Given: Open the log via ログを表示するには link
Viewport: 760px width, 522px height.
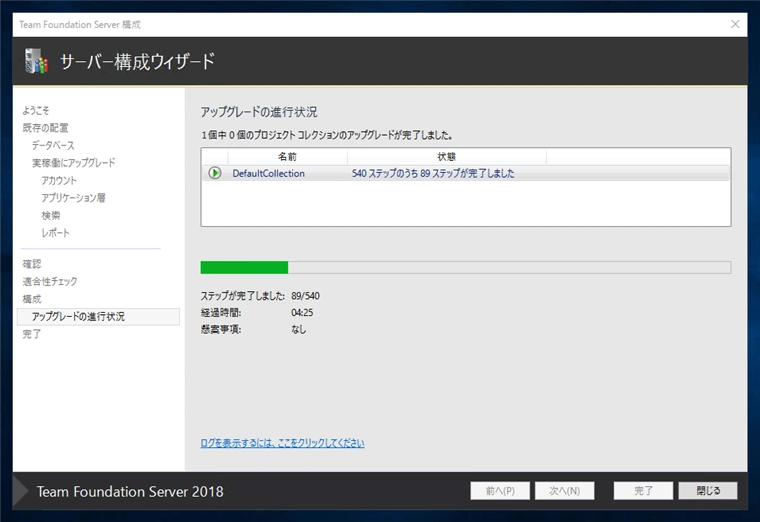Looking at the screenshot, I should 283,443.
